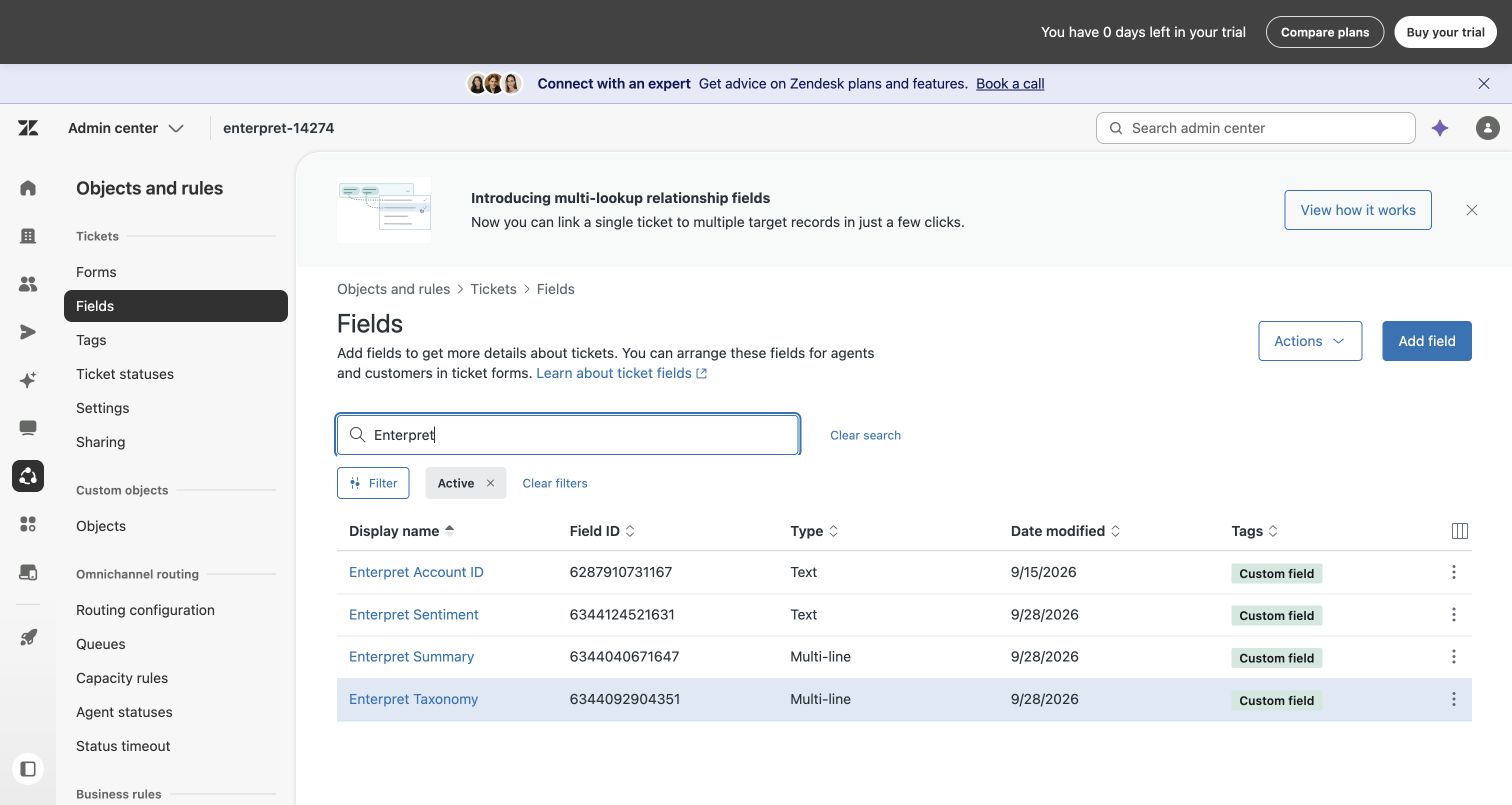Sort by Type column
The width and height of the screenshot is (1512, 805).
tap(814, 531)
